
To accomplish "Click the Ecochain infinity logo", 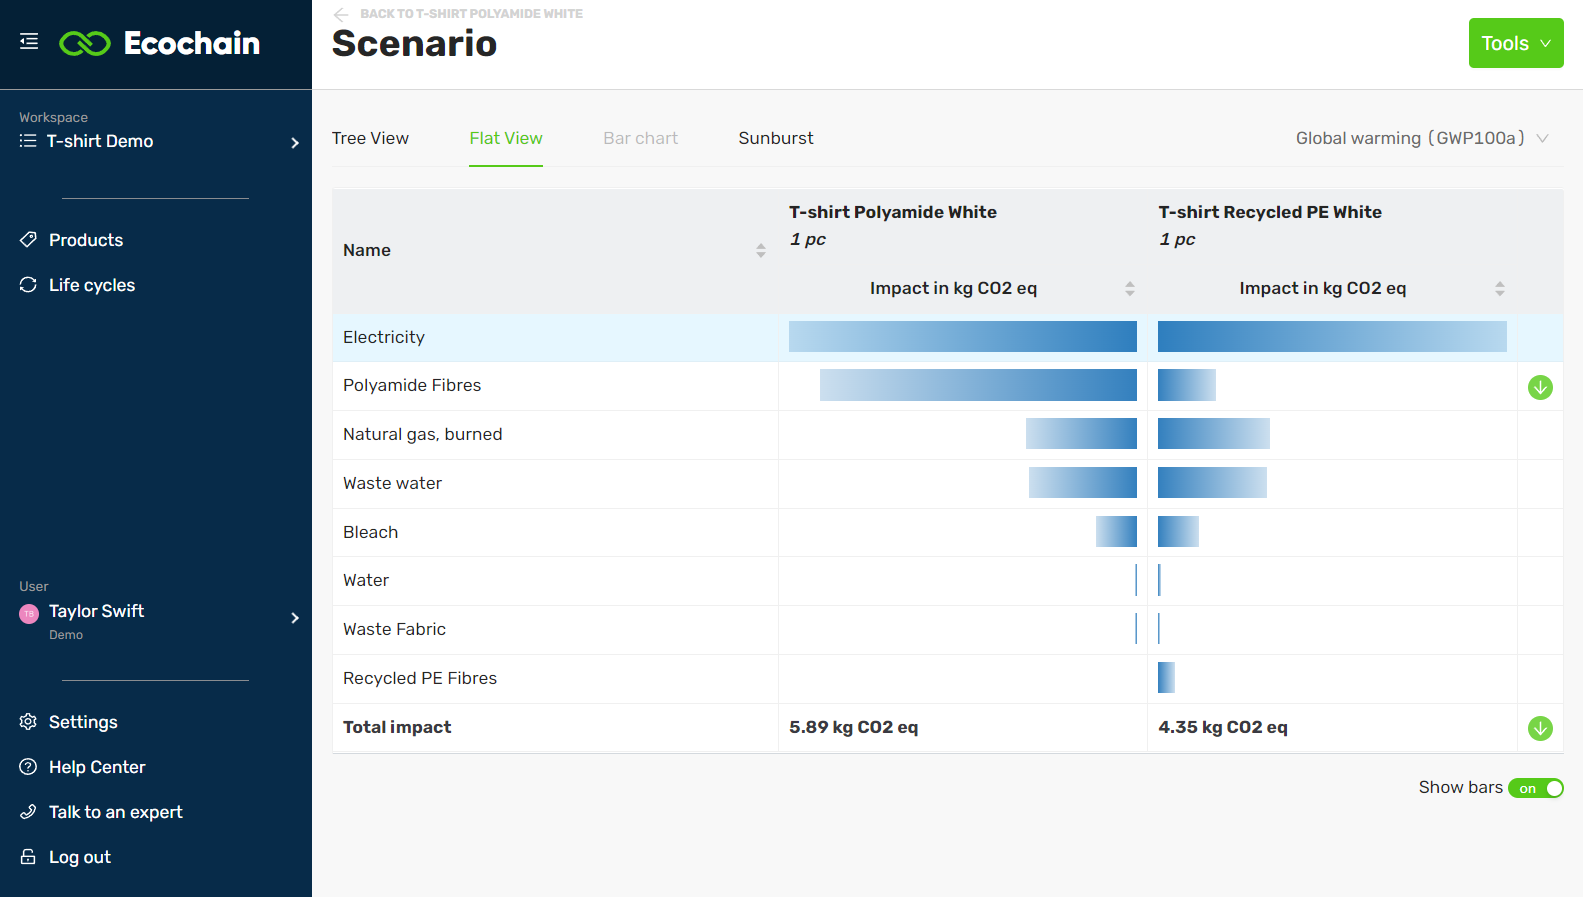I will [x=85, y=43].
